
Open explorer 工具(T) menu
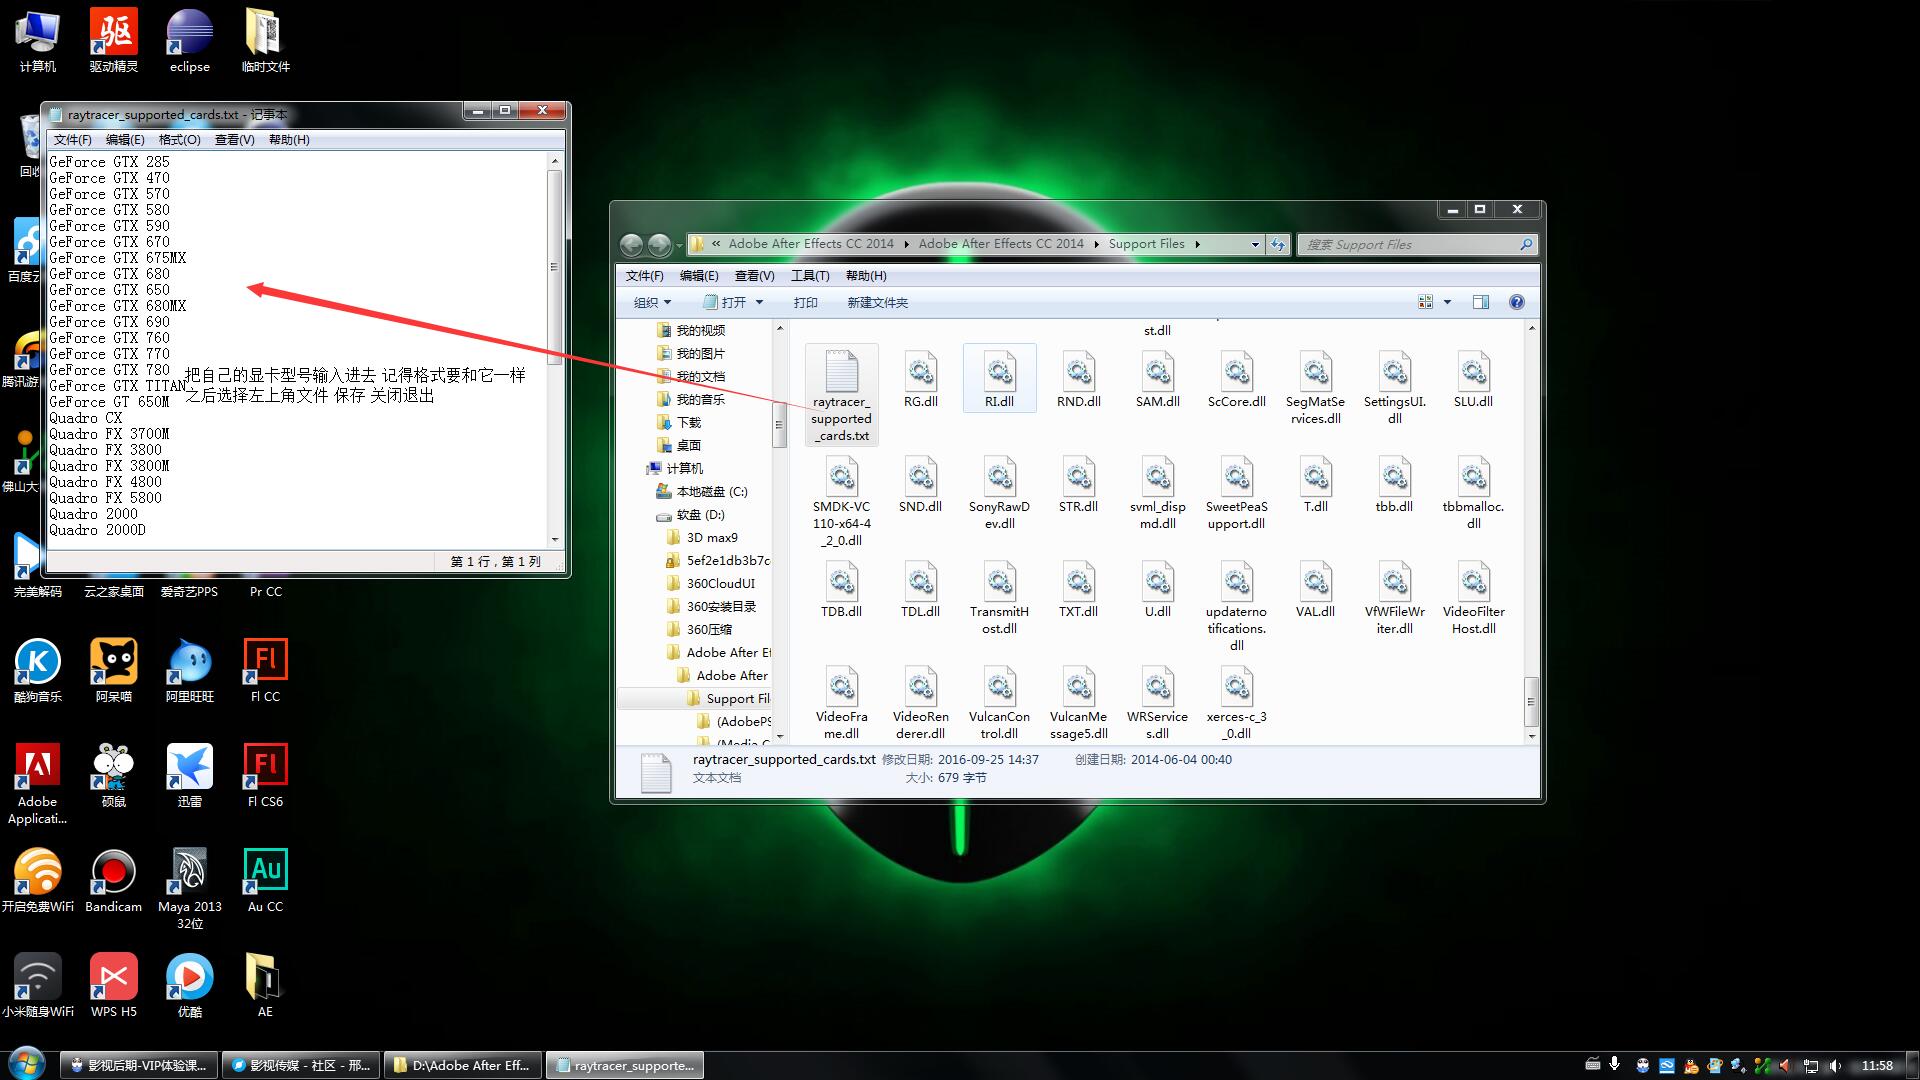[x=809, y=276]
